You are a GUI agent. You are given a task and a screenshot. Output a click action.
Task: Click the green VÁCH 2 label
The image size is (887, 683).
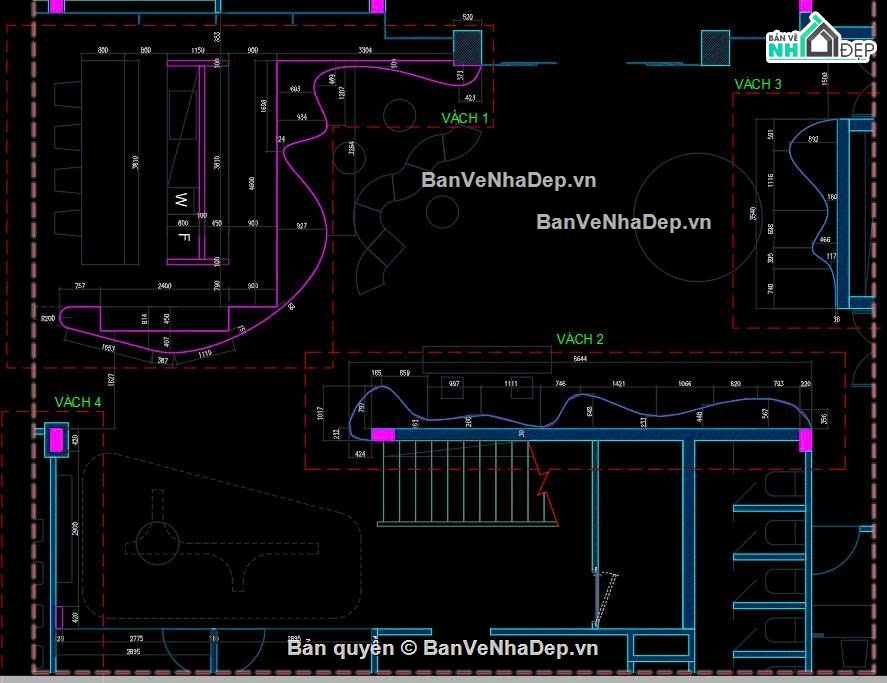pos(580,340)
